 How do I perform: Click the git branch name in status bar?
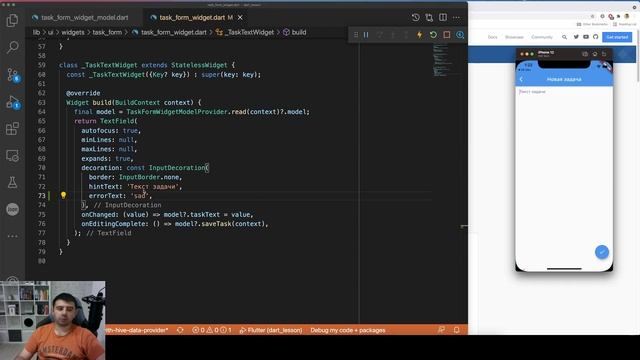click(137, 330)
